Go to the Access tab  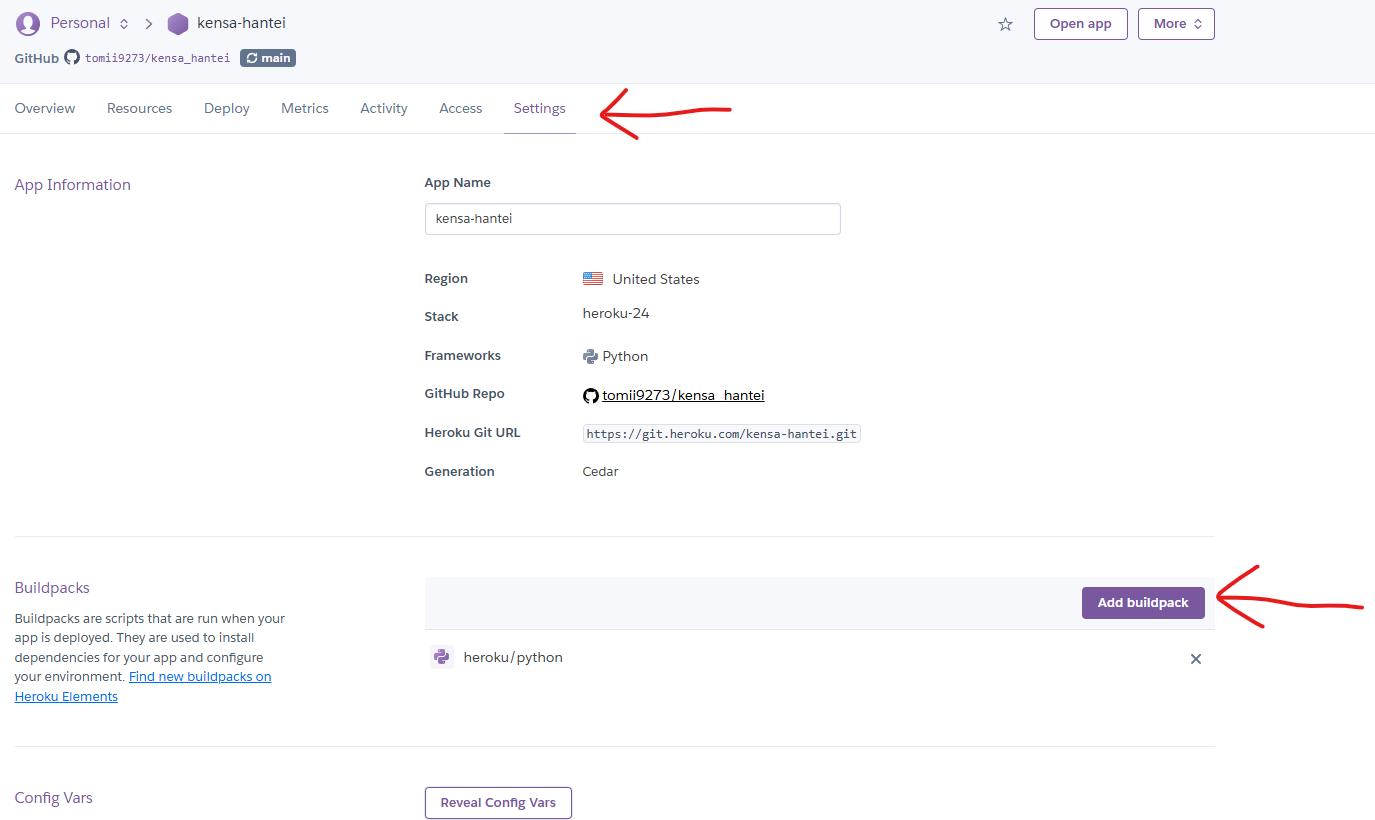(x=461, y=108)
